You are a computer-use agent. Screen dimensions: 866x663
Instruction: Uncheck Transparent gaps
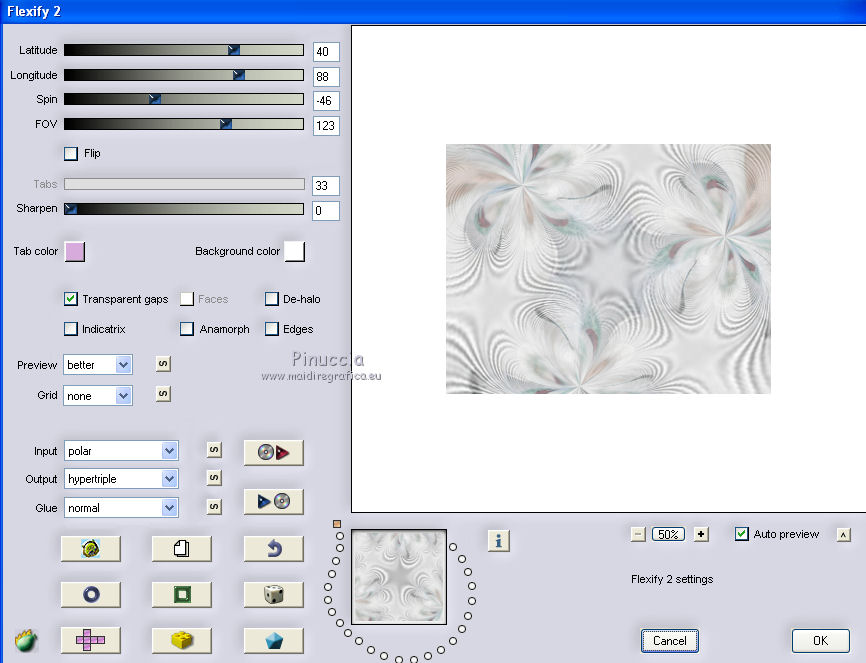(71, 299)
